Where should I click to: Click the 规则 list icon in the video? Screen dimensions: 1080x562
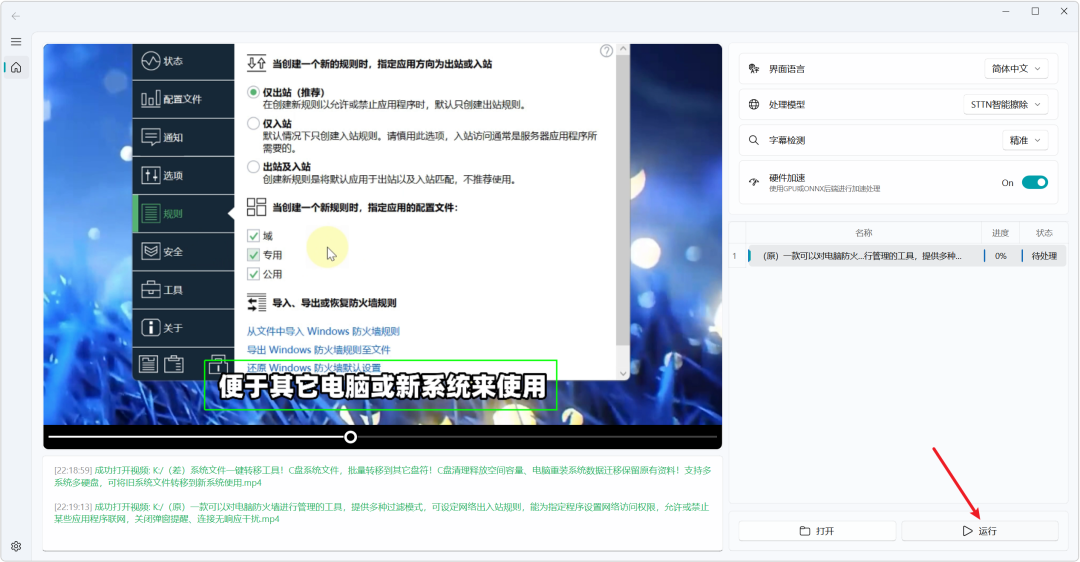(x=151, y=214)
